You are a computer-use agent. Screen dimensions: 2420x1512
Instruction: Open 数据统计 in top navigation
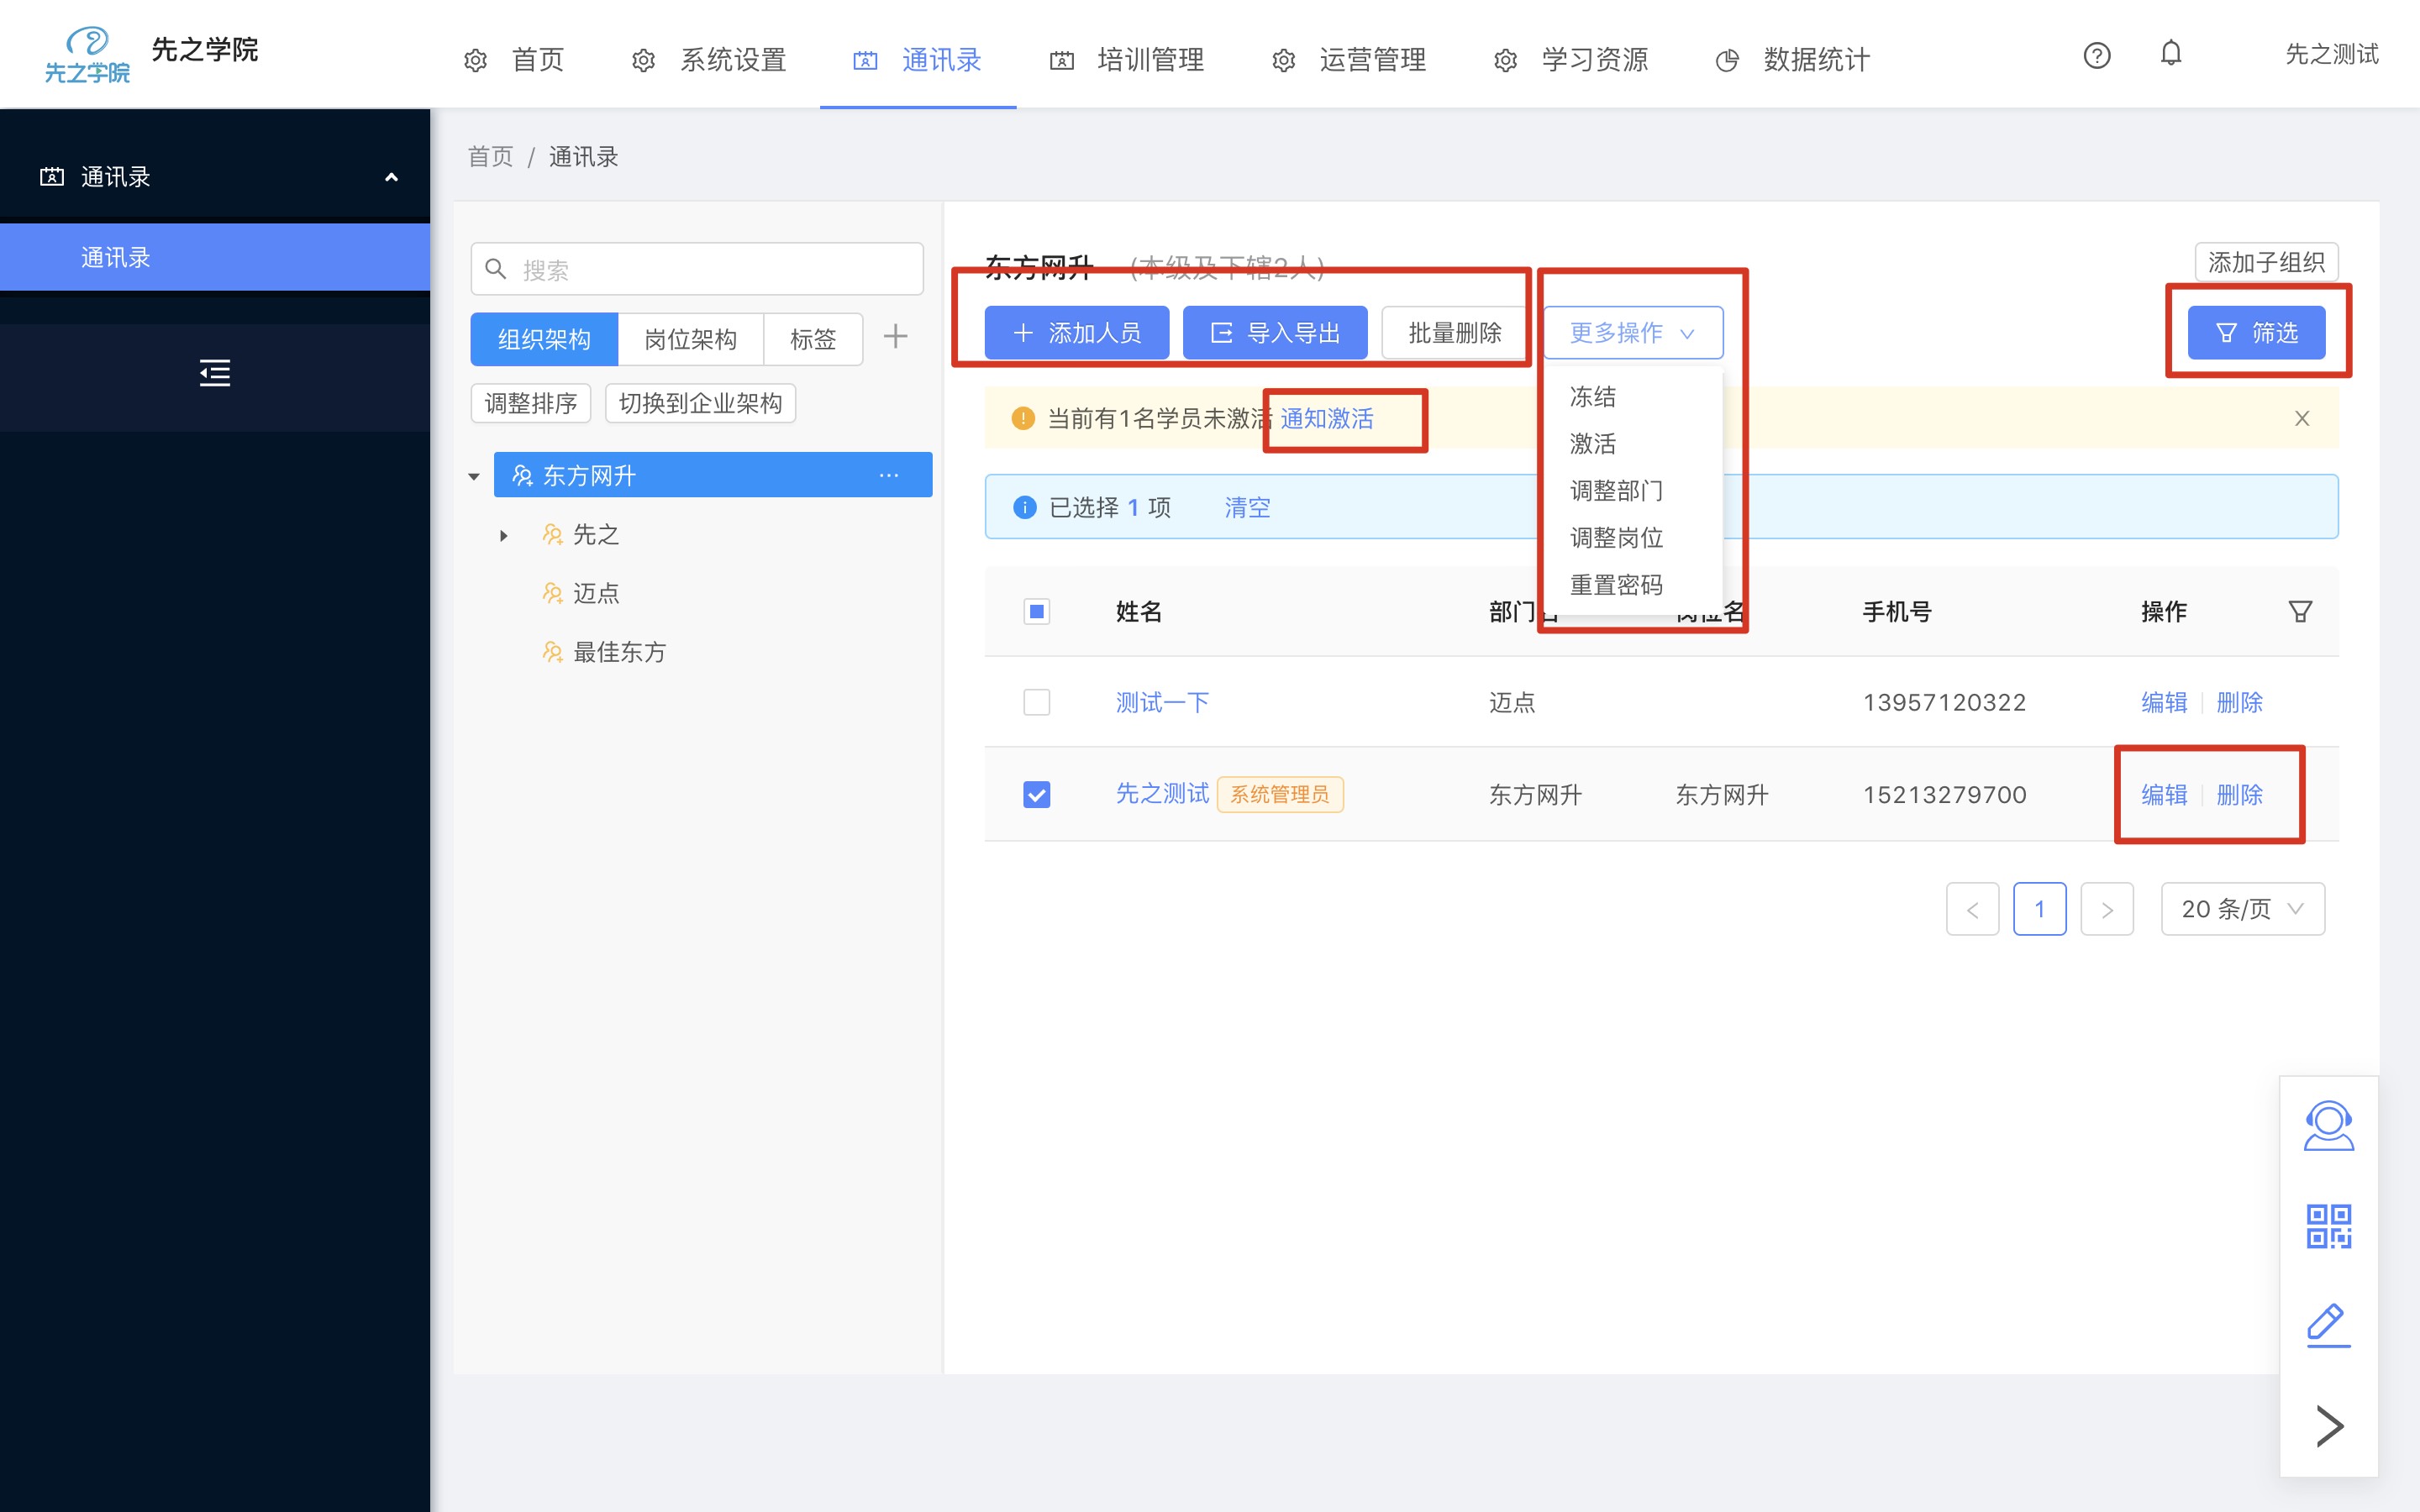click(x=1793, y=59)
